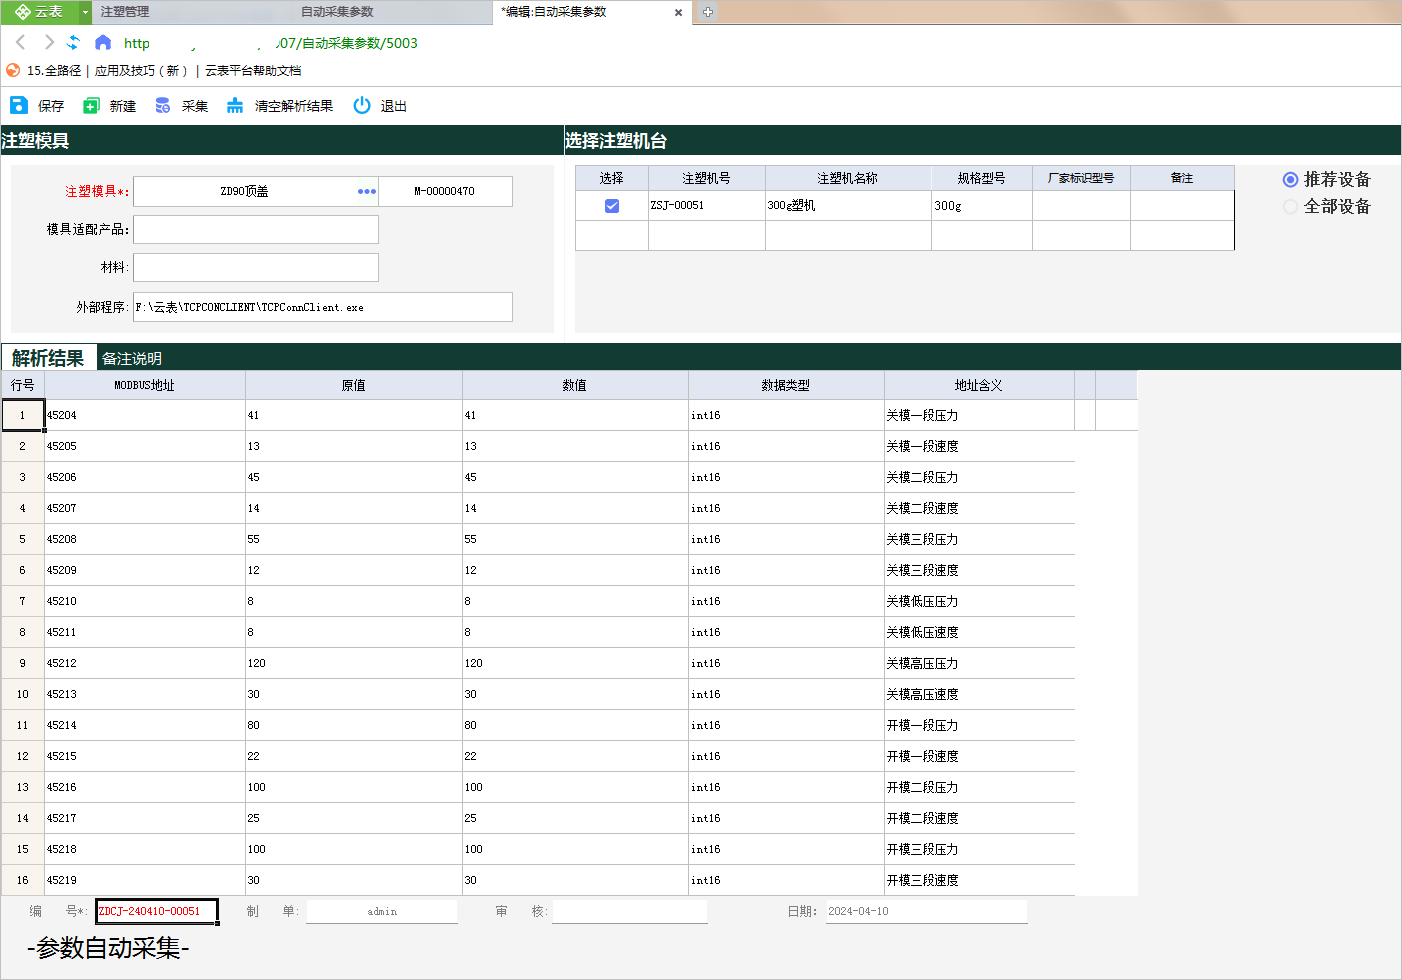Click the MODBUS地址 column header
Screen dimensions: 1402x980
coord(144,385)
